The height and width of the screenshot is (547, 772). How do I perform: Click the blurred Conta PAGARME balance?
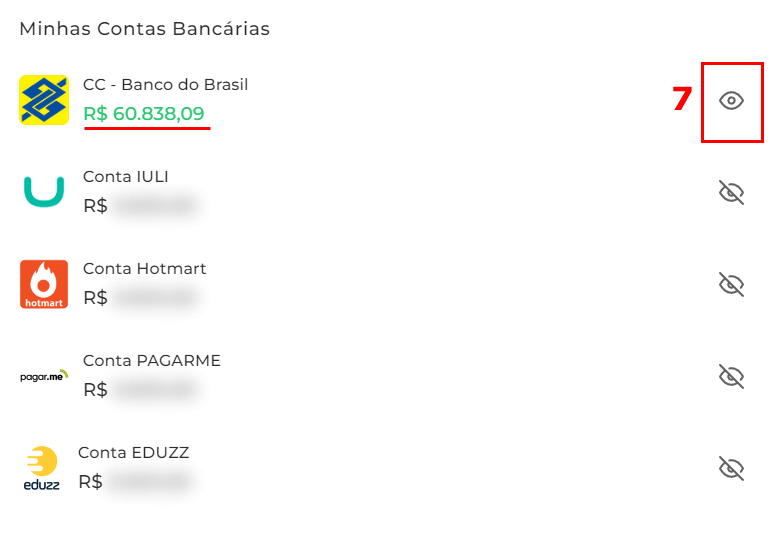pyautogui.click(x=154, y=390)
